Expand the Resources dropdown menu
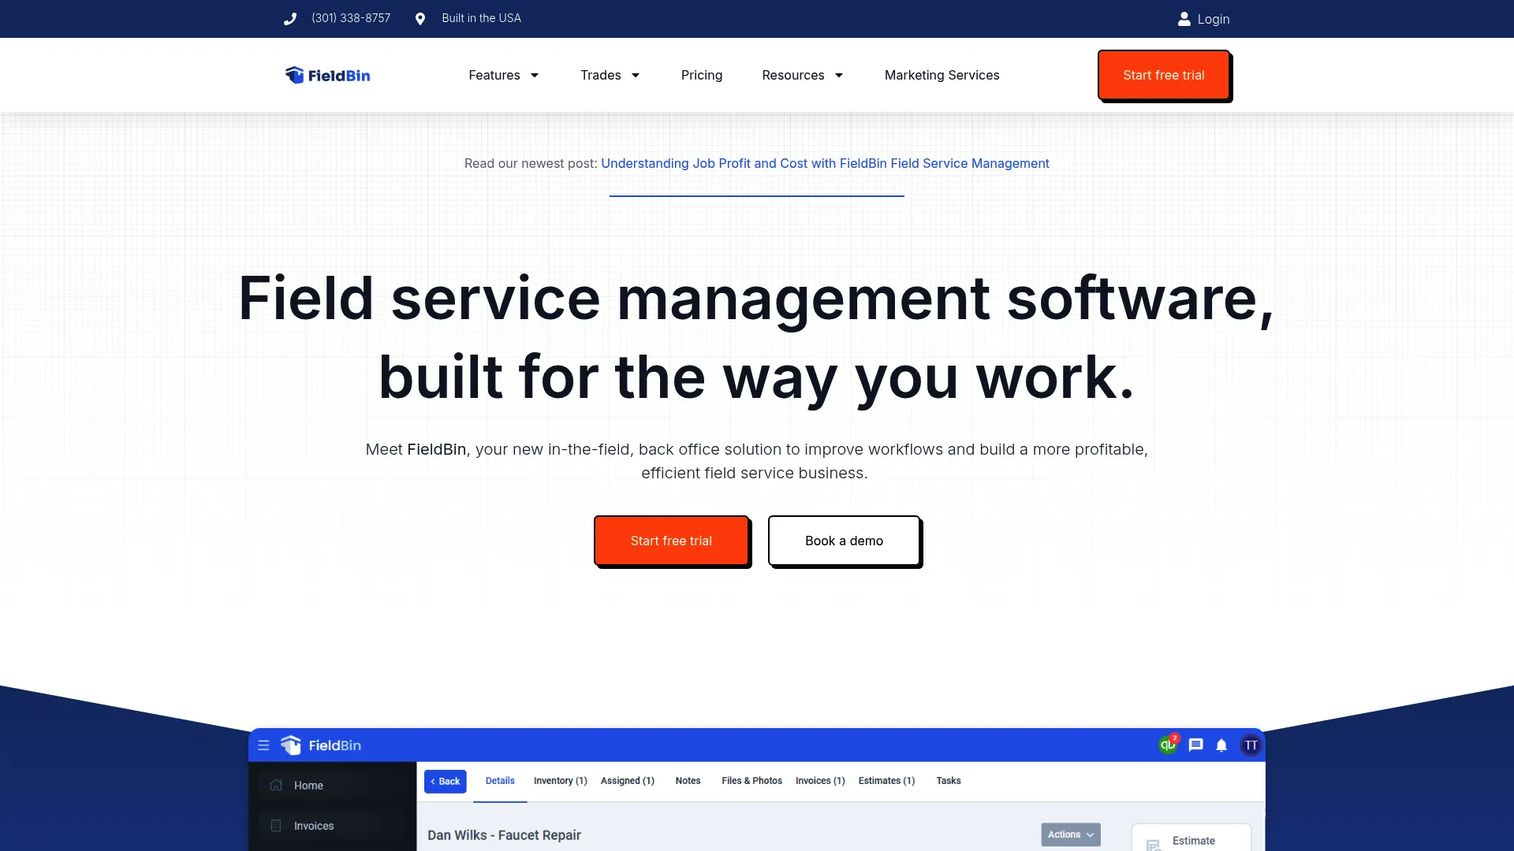 [x=803, y=75]
